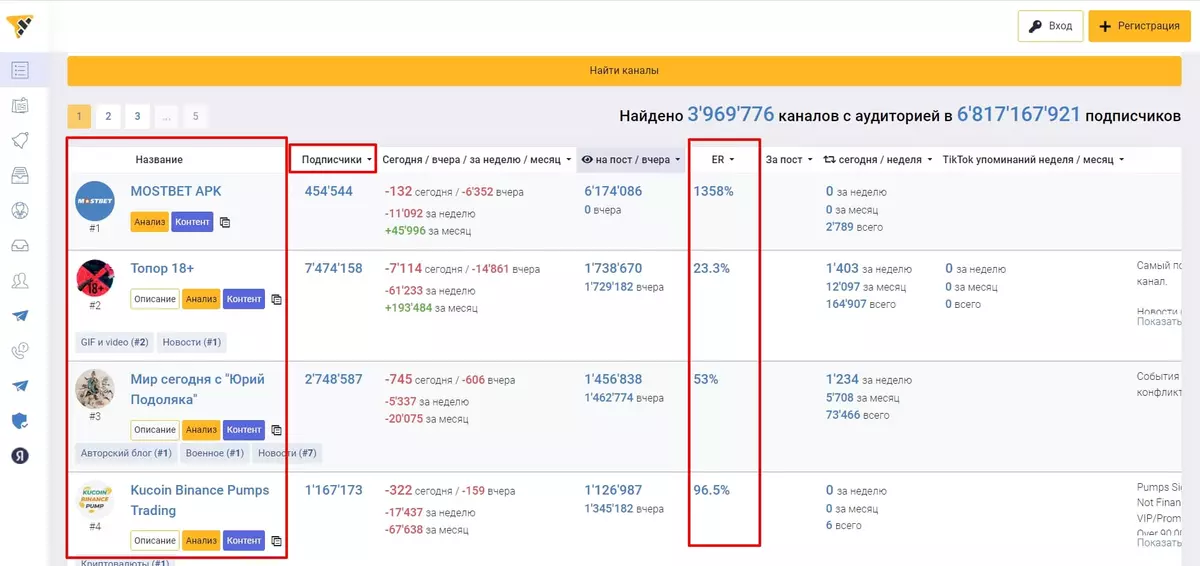1200x566 pixels.
Task: Copy icon in MOSTBET APK row
Action: (x=225, y=222)
